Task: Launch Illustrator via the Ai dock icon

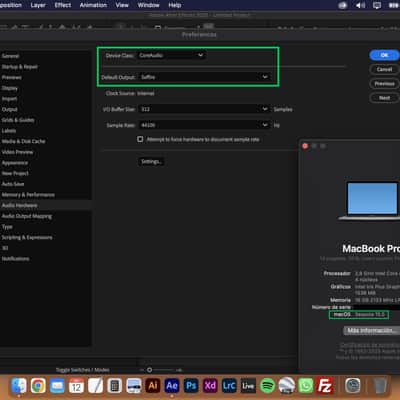Action: [153, 386]
